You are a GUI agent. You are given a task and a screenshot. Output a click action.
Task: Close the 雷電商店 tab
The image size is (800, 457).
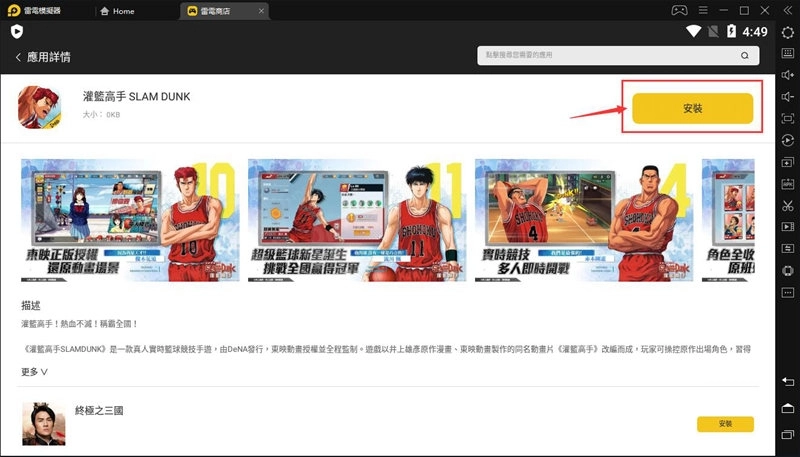point(261,11)
